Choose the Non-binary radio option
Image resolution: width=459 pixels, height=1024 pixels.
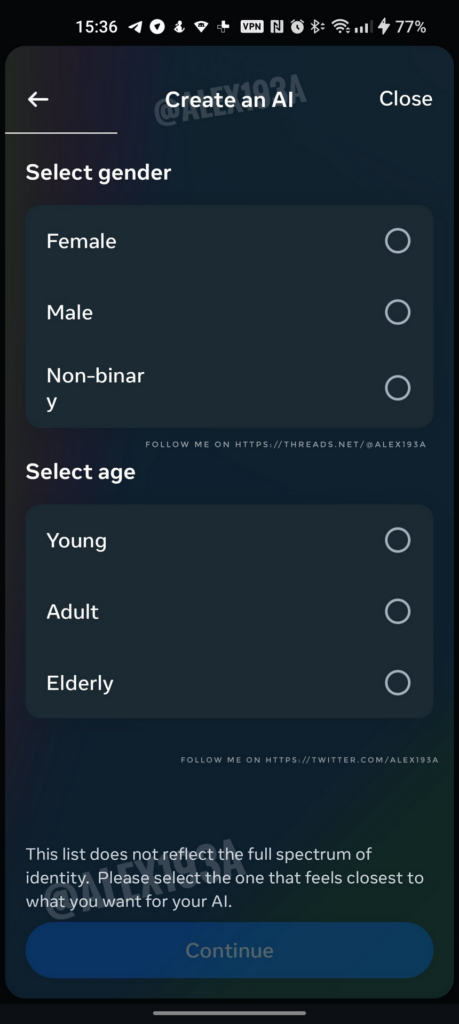pyautogui.click(x=397, y=388)
